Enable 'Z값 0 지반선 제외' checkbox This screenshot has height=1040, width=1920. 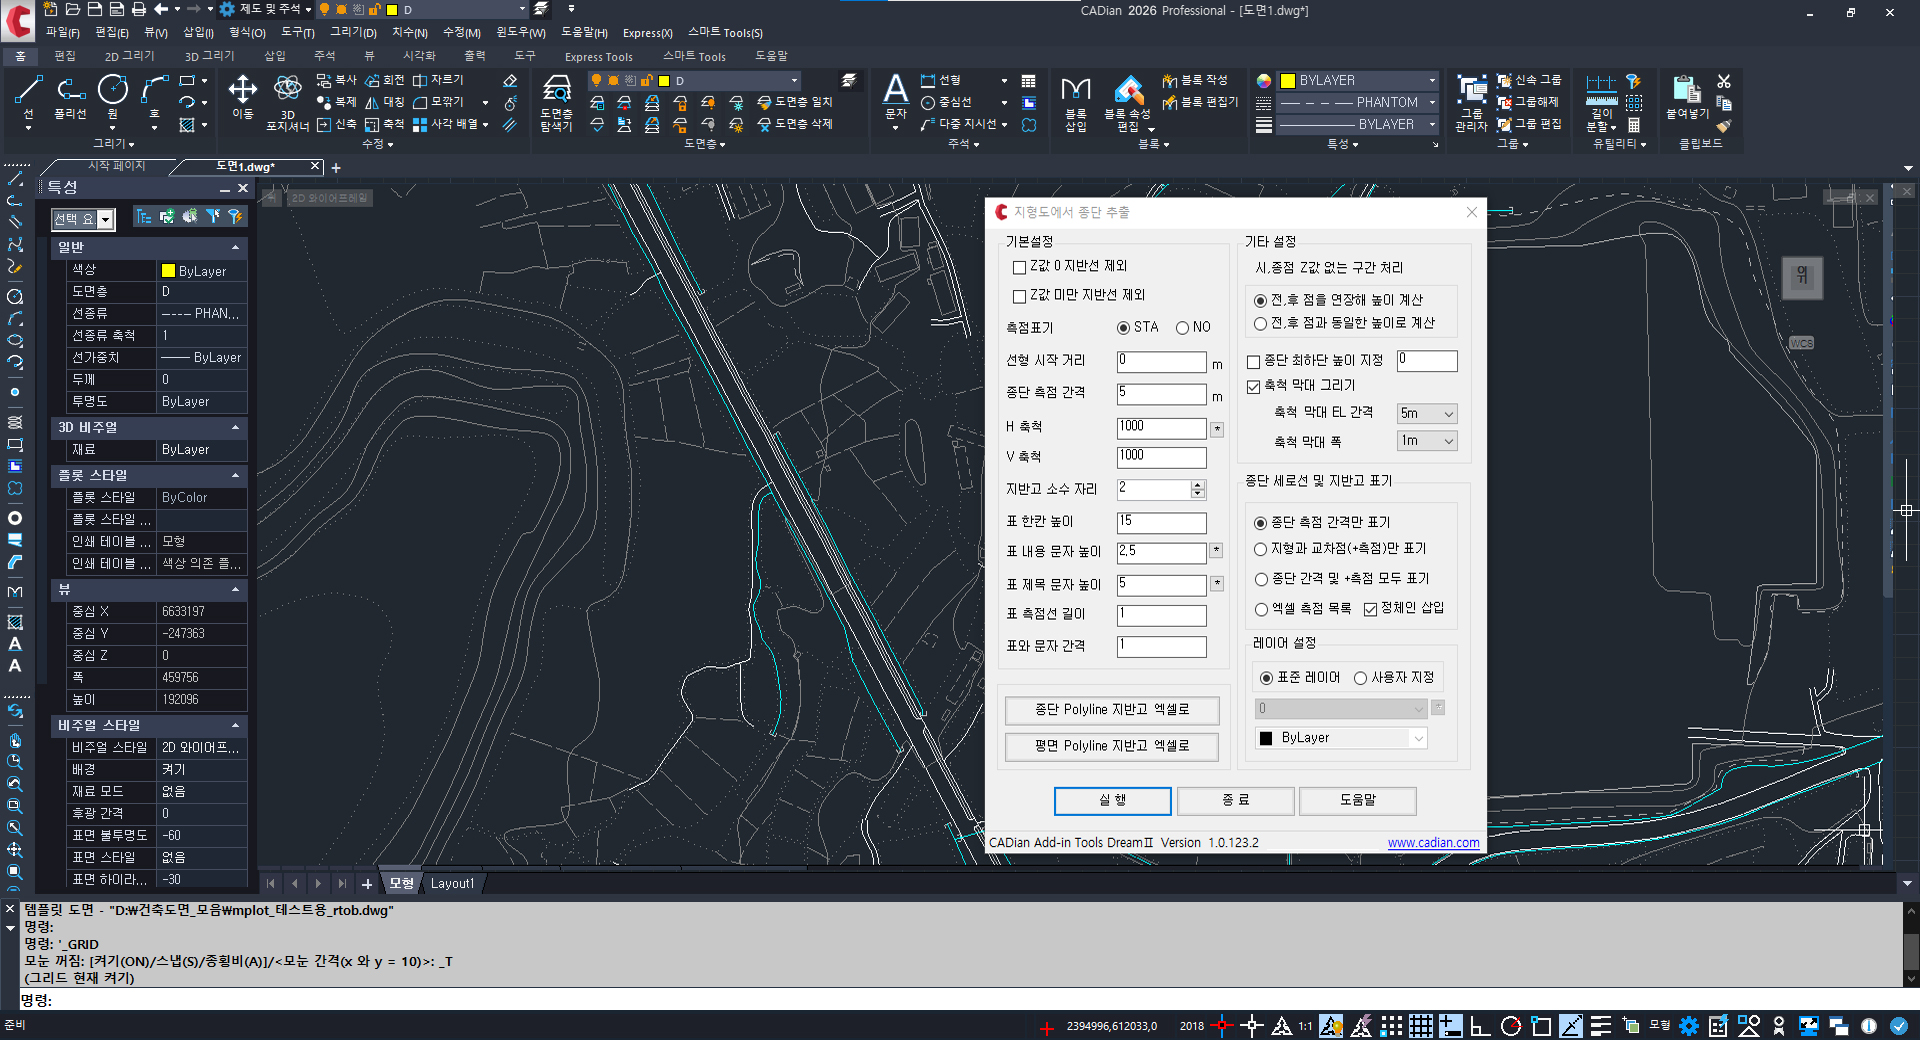1019,267
